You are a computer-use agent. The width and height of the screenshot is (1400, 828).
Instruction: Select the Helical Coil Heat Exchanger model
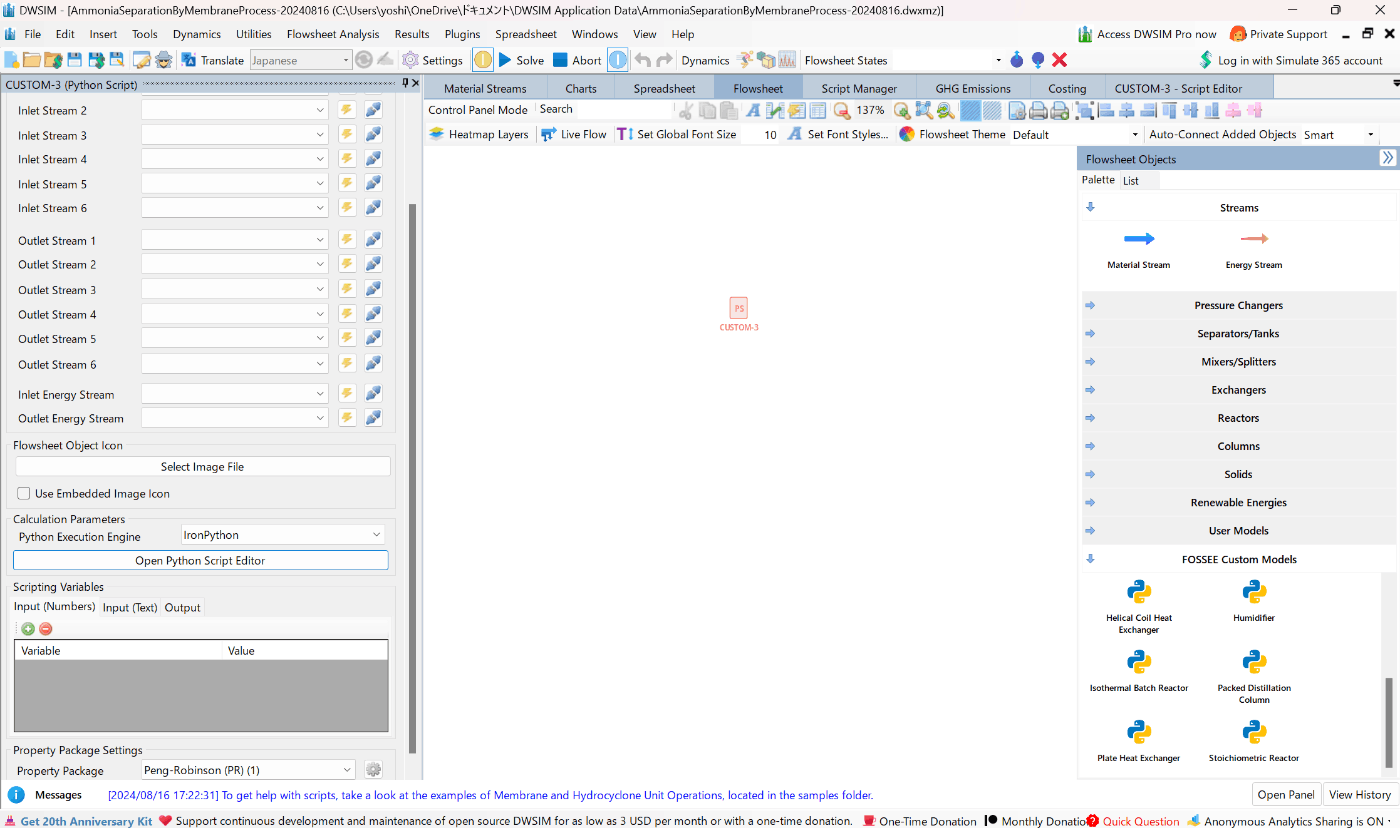tap(1139, 606)
